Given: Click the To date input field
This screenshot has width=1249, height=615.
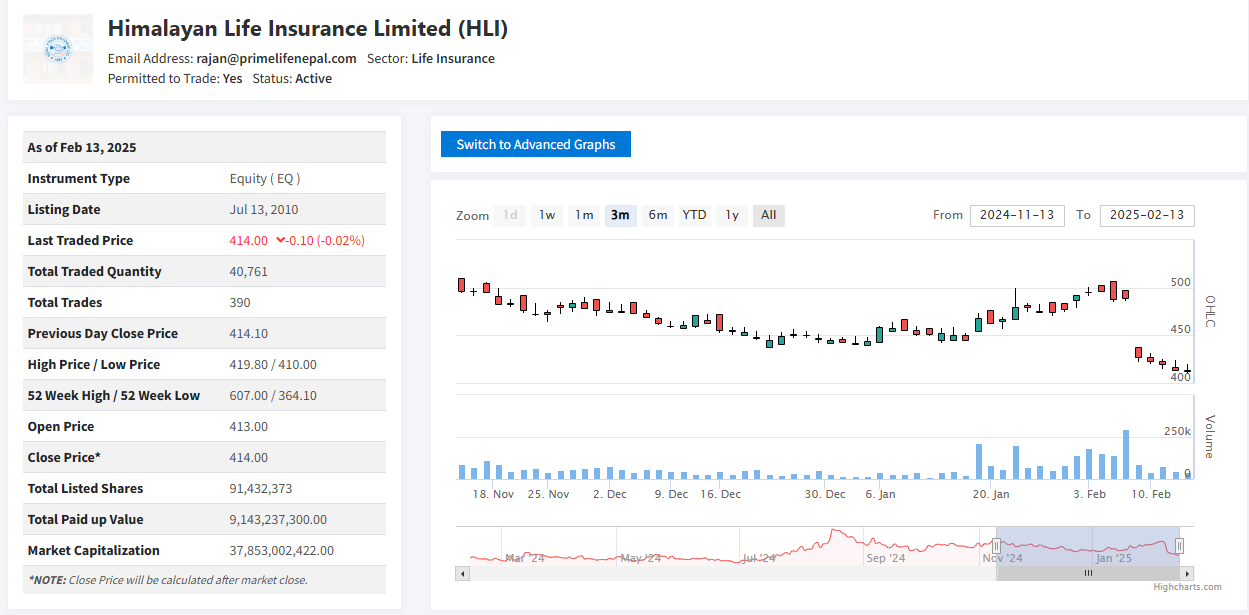Looking at the screenshot, I should (1147, 215).
